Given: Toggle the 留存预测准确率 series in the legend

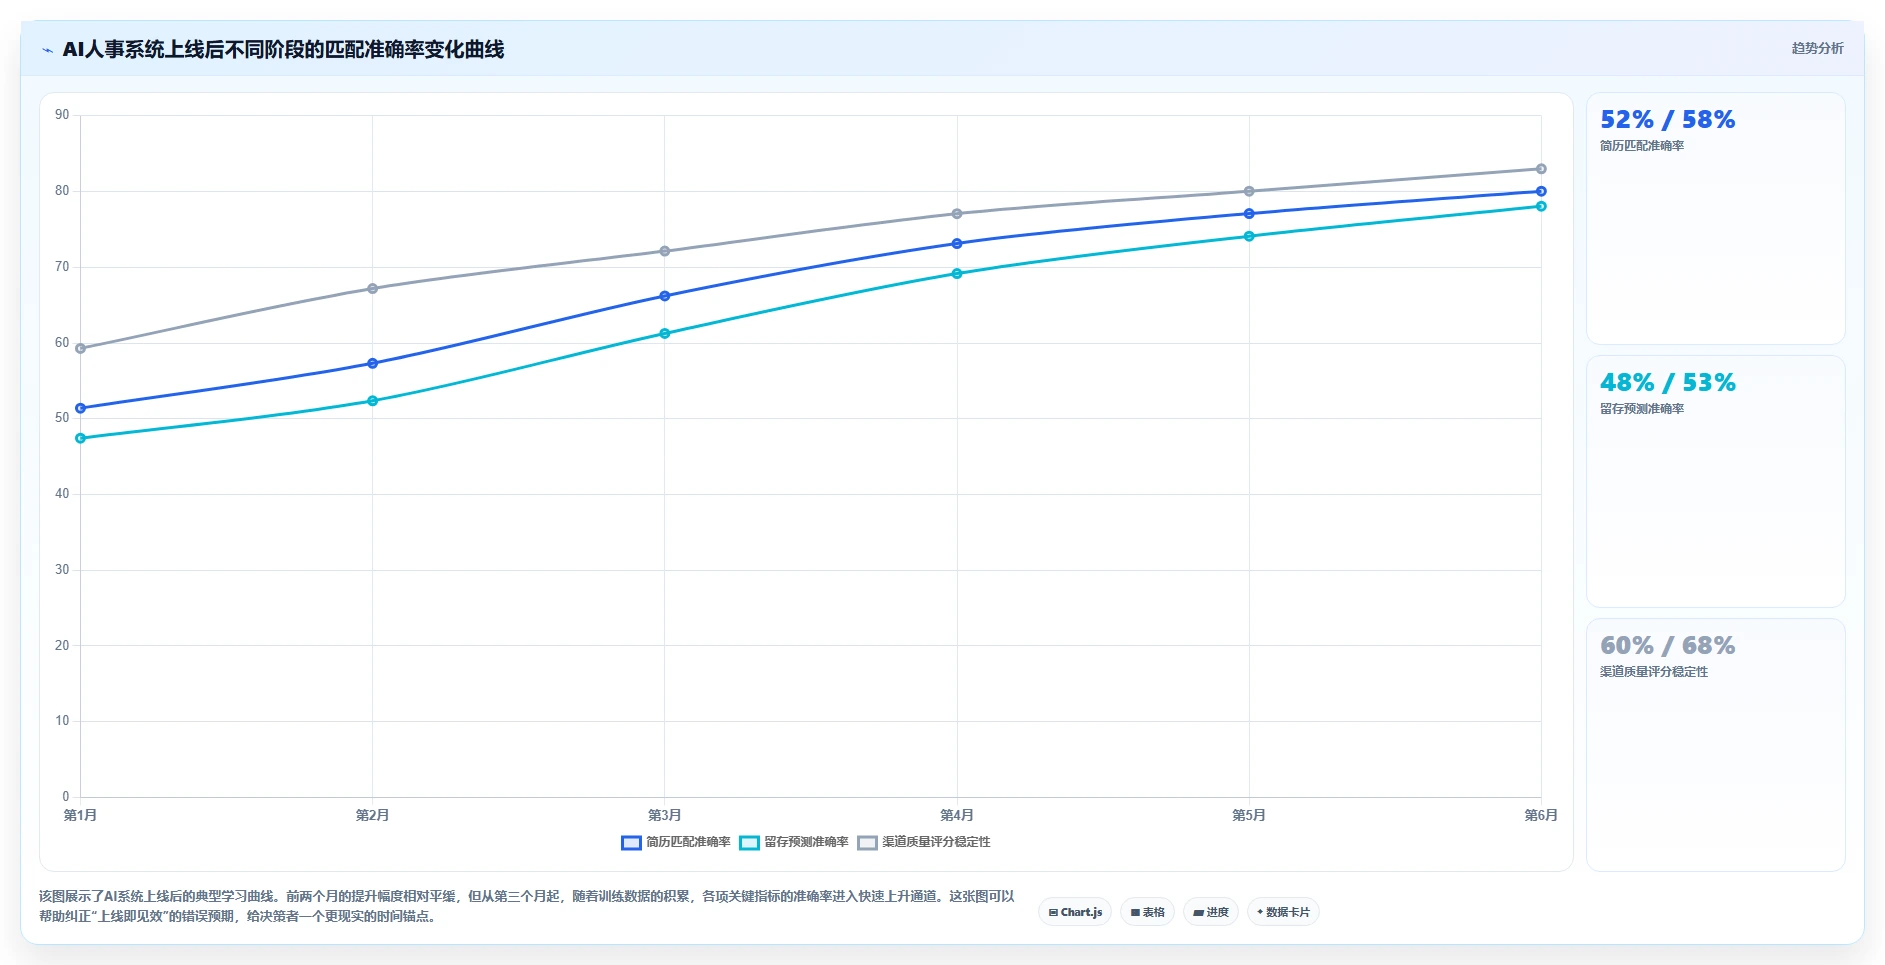Looking at the screenshot, I should pyautogui.click(x=794, y=842).
